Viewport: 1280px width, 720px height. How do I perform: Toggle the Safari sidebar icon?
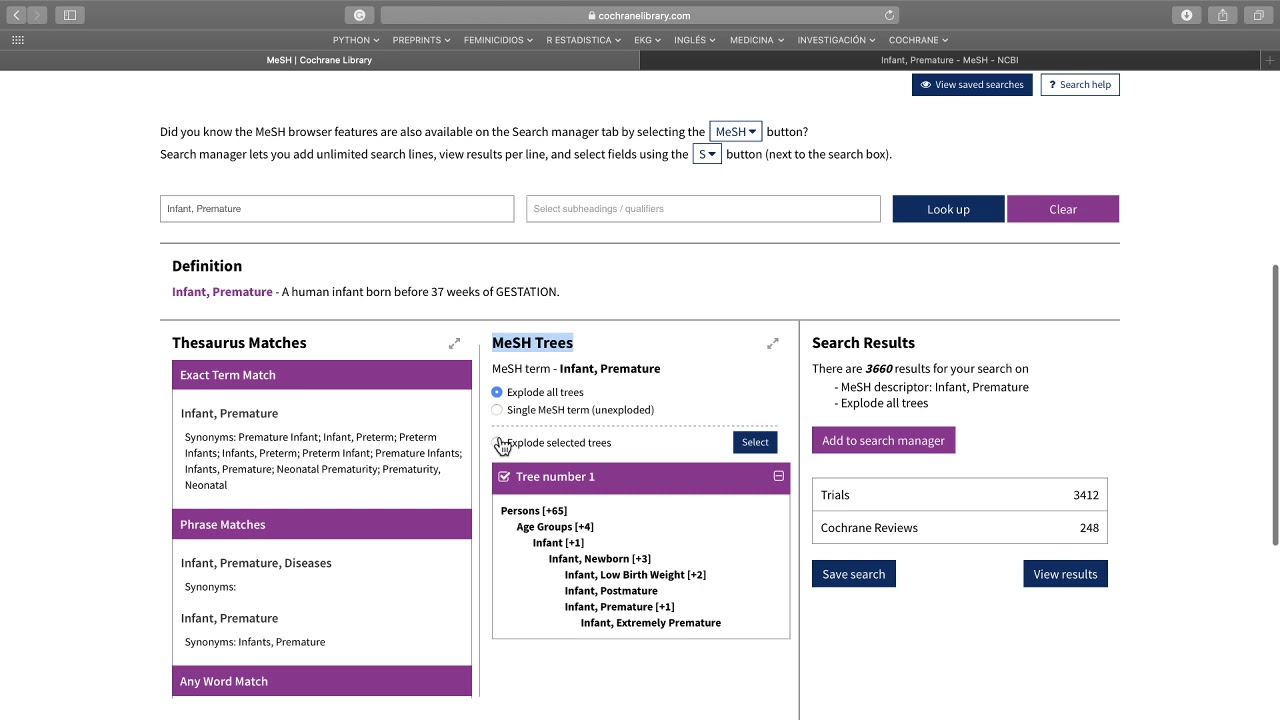tap(69, 15)
